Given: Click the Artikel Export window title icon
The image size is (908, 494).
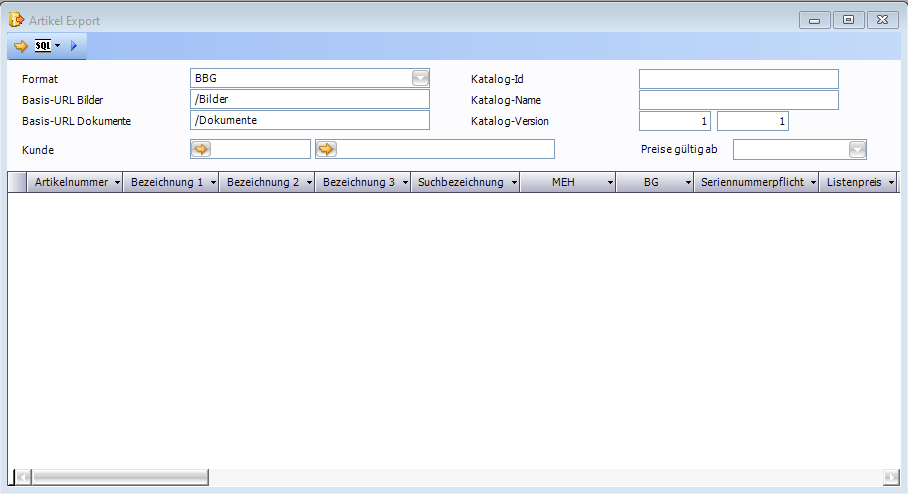Looking at the screenshot, I should pyautogui.click(x=16, y=20).
